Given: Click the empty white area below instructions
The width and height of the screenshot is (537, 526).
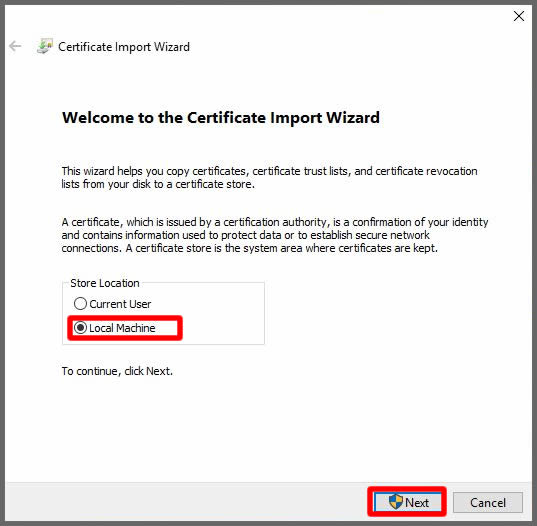Looking at the screenshot, I should pos(268,428).
